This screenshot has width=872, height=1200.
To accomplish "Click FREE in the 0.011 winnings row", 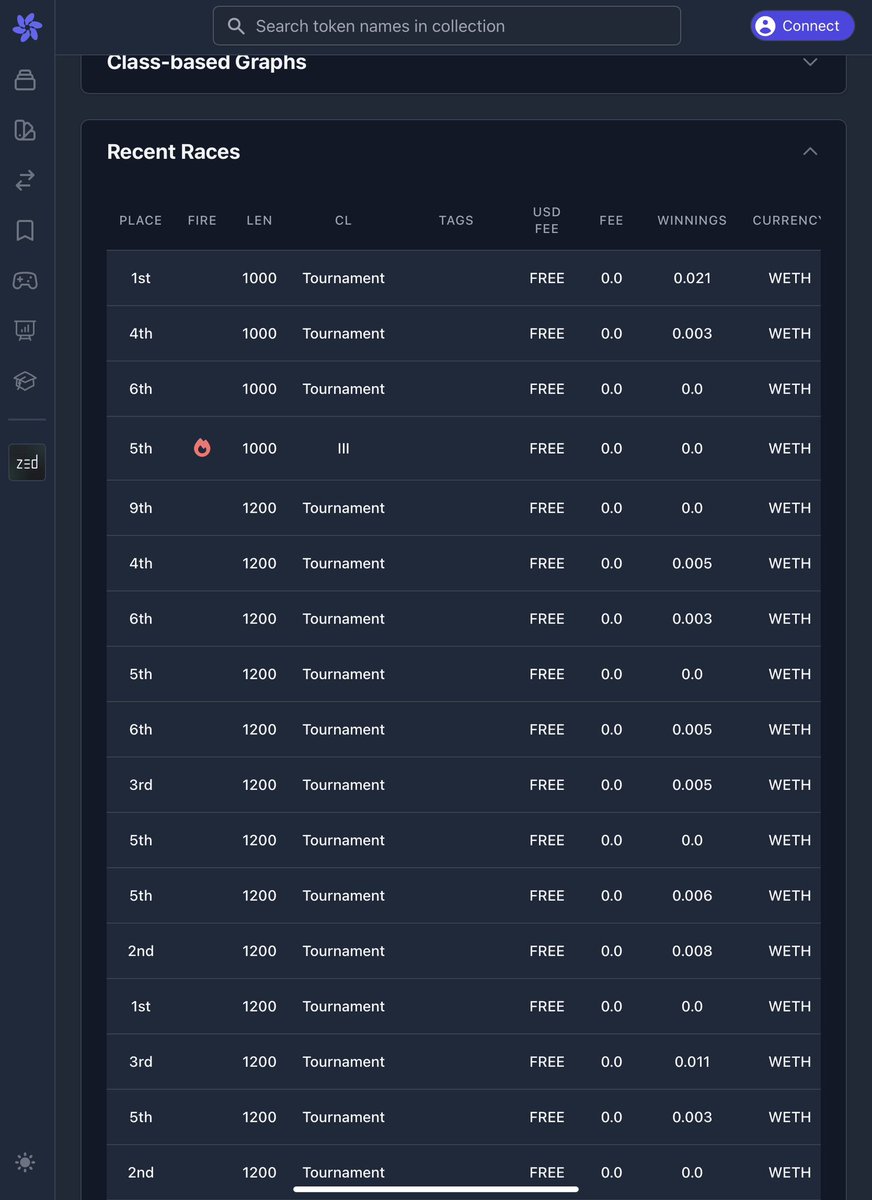I will 547,1062.
